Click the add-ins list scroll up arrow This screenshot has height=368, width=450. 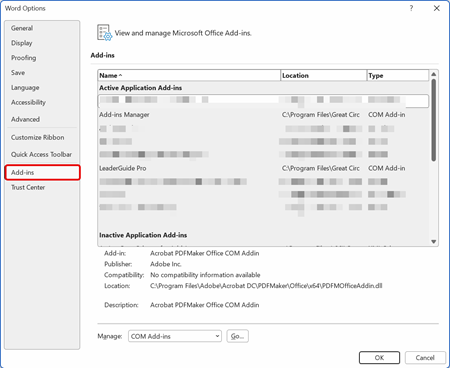click(x=434, y=74)
